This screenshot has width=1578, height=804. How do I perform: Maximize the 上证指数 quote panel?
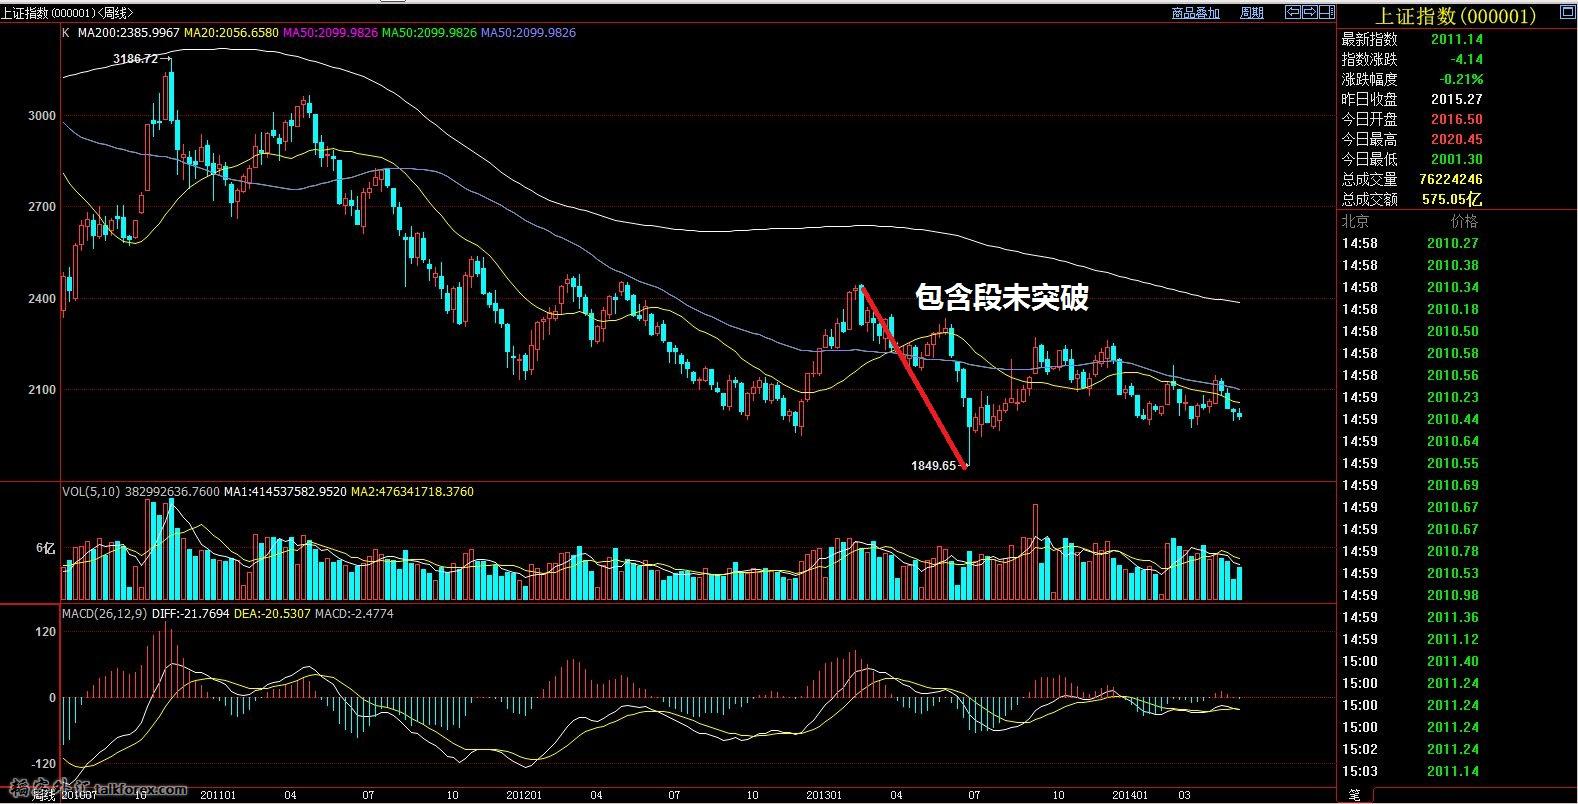coord(1567,12)
